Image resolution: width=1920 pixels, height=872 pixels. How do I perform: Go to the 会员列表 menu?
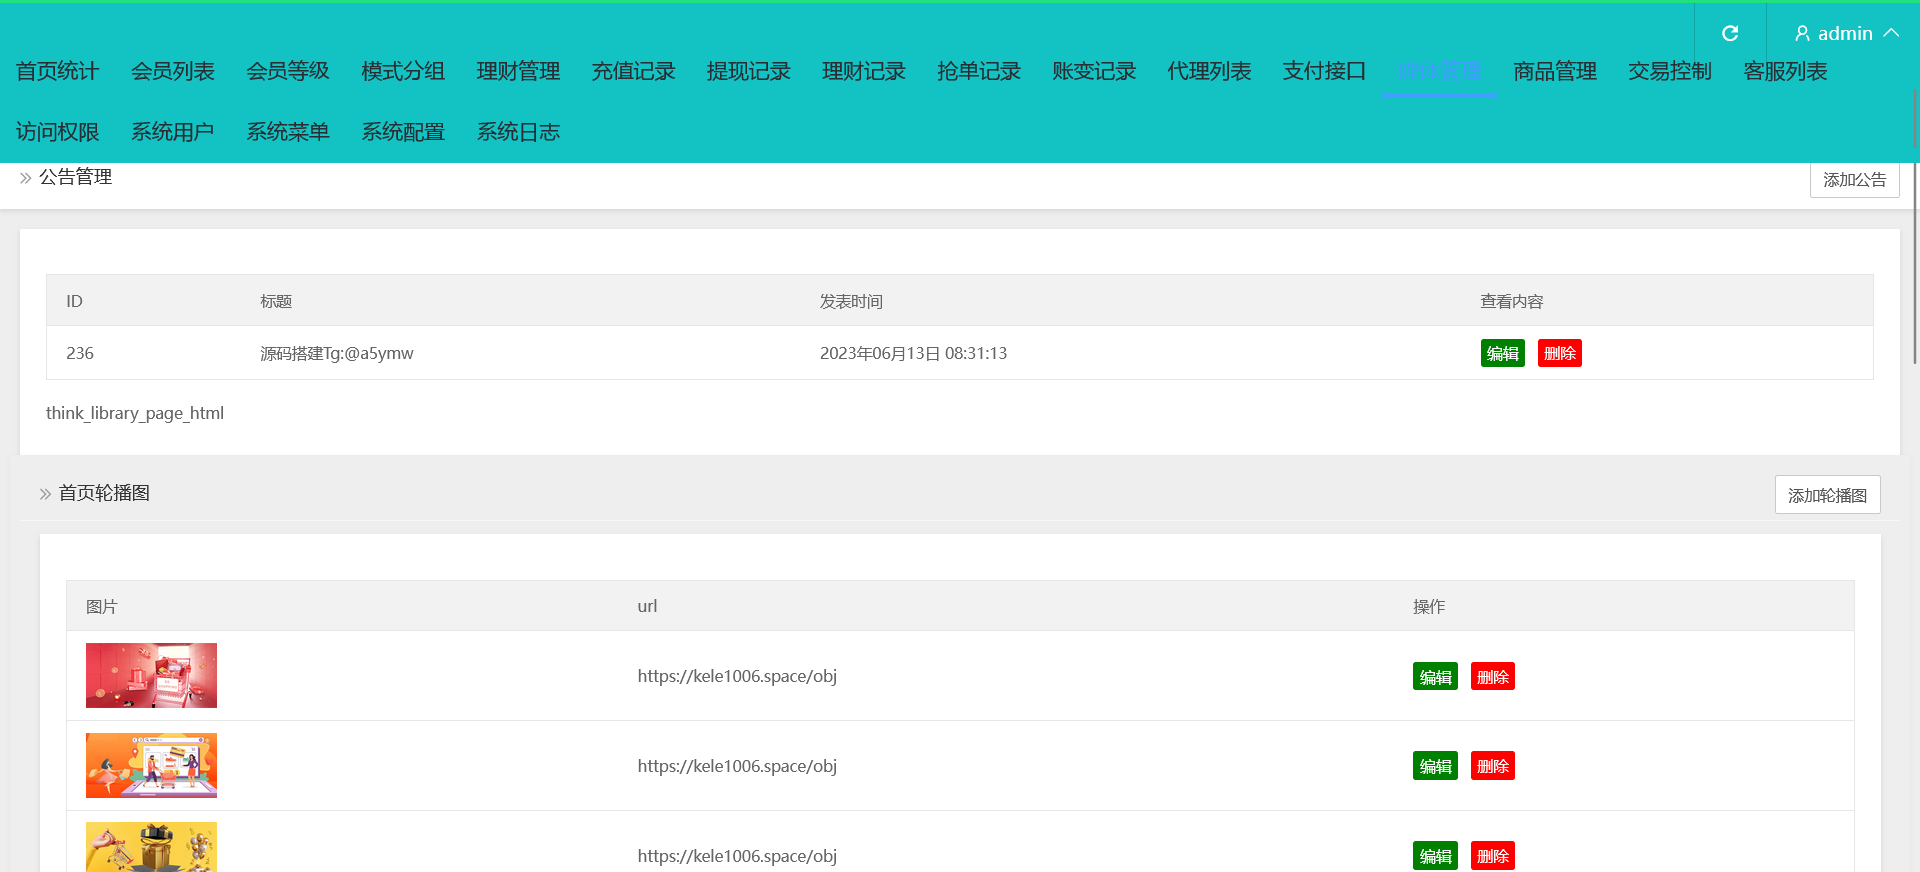[x=173, y=72]
